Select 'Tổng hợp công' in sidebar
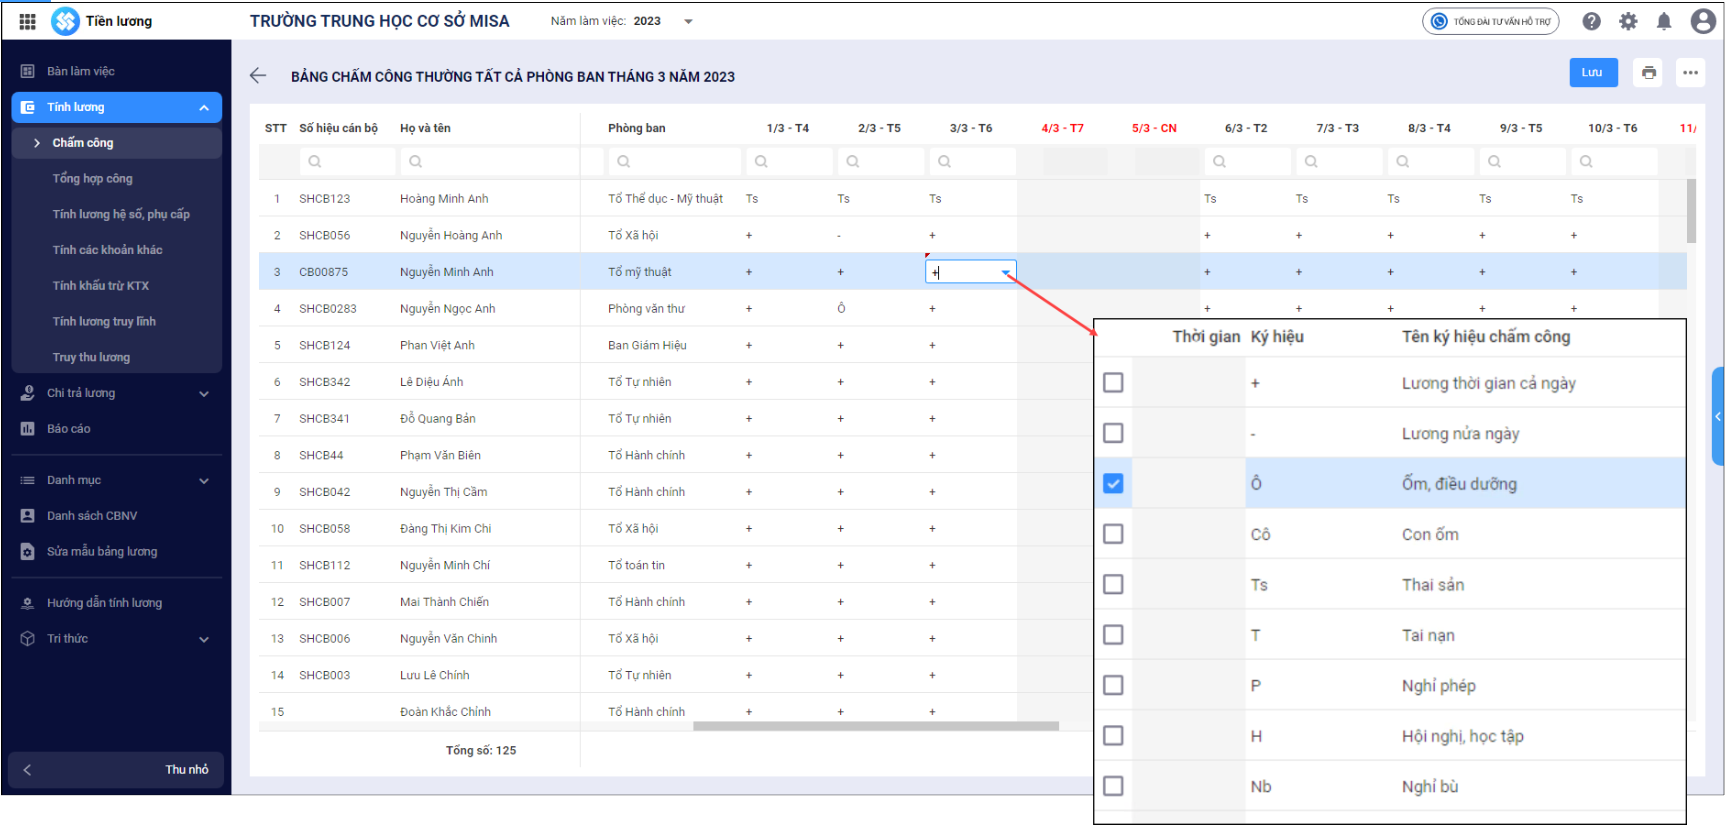 (x=92, y=178)
